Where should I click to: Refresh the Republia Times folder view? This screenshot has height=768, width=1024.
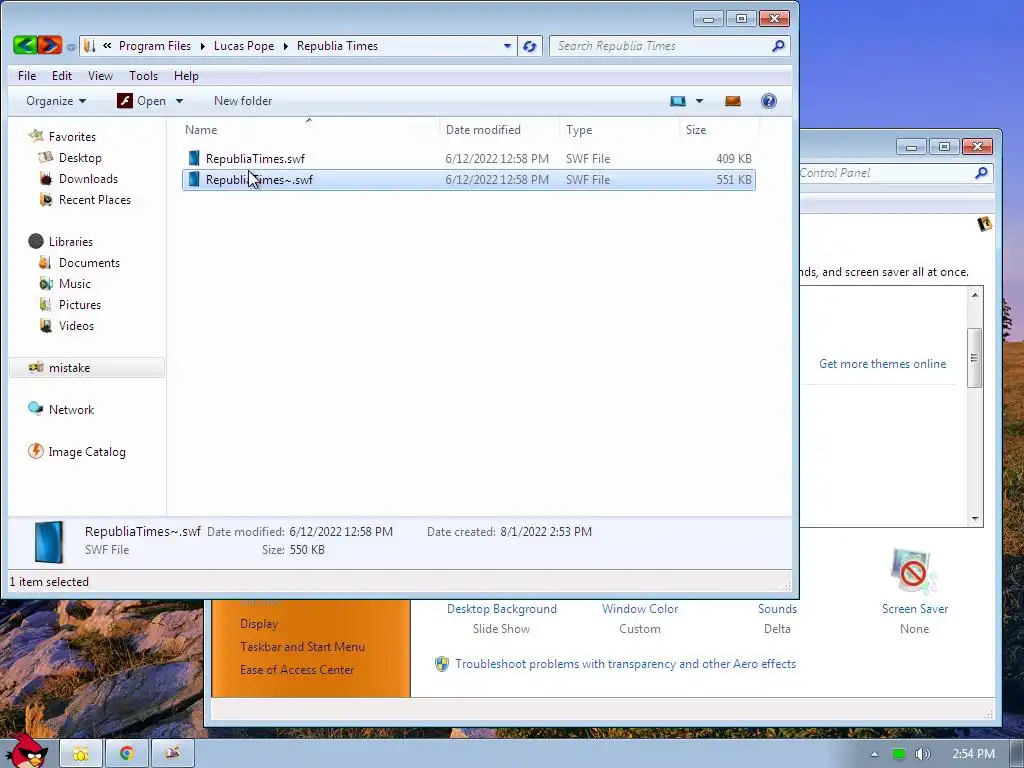click(x=530, y=46)
